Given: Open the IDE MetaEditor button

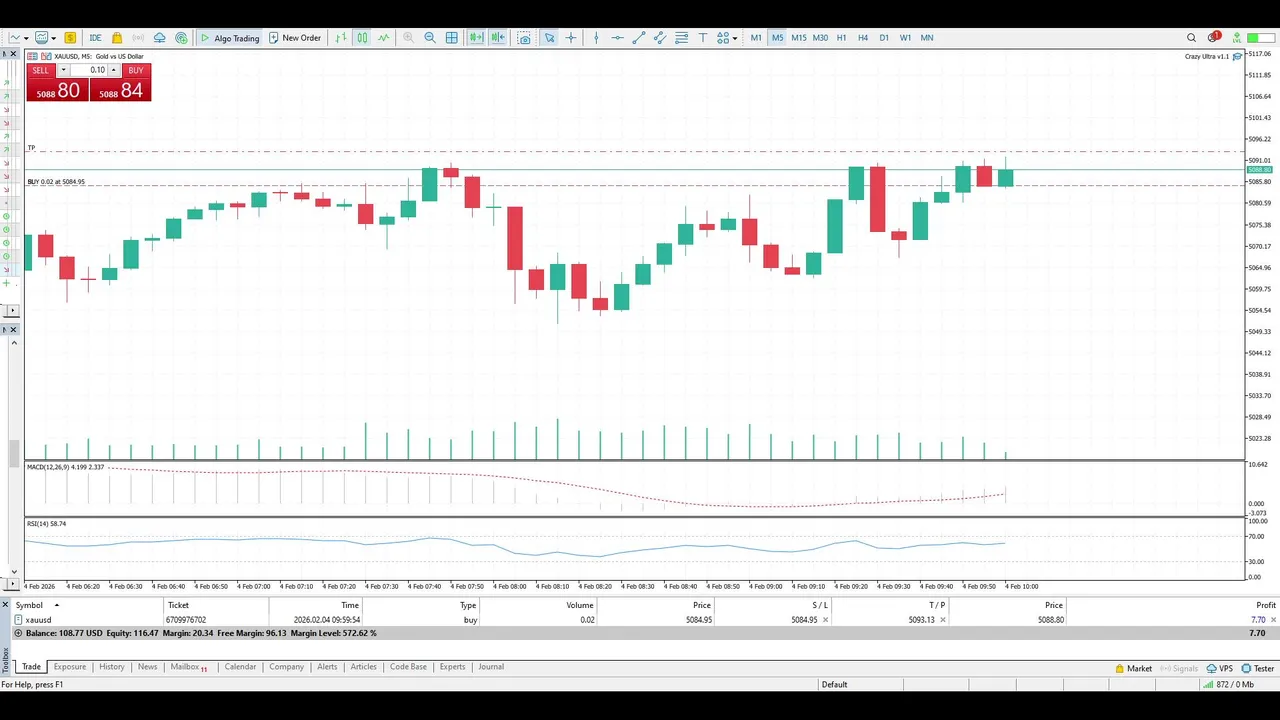Looking at the screenshot, I should (x=95, y=38).
